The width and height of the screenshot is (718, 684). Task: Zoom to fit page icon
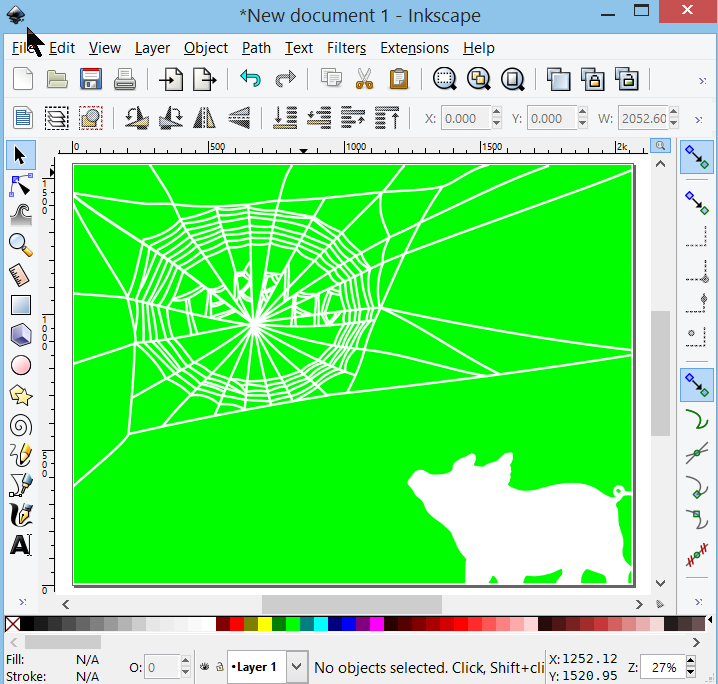pos(512,79)
